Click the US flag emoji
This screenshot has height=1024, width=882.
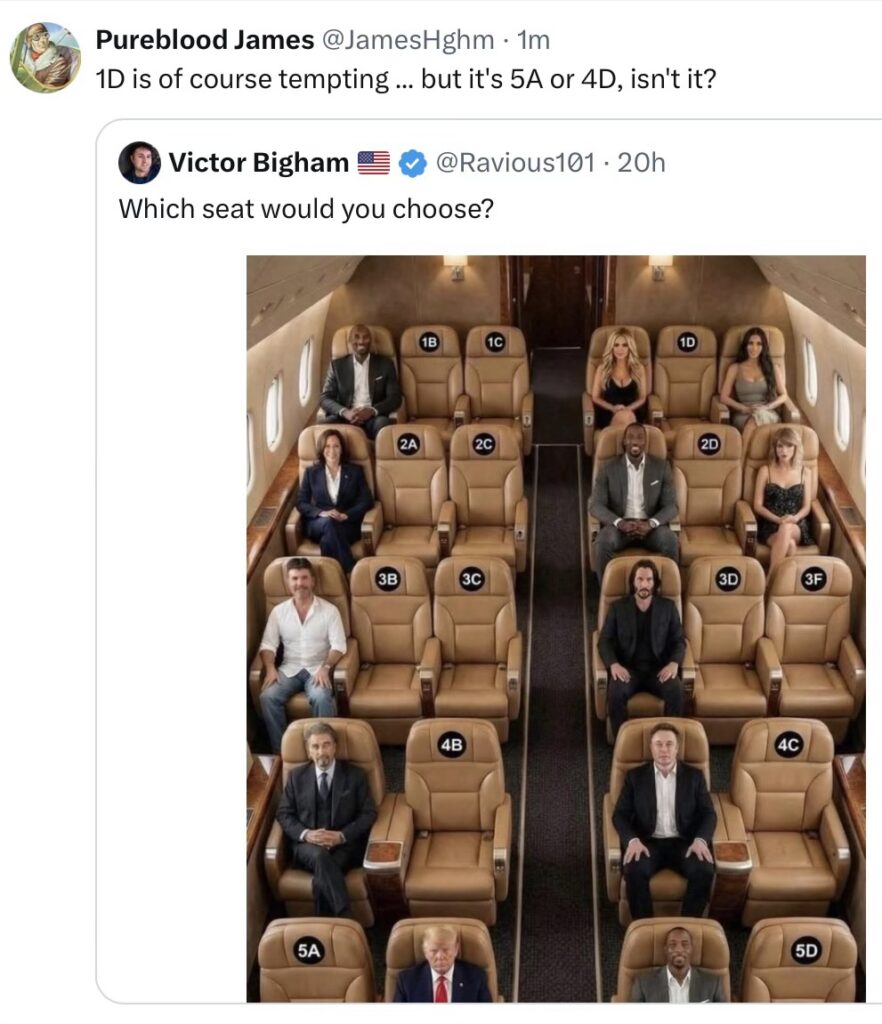point(374,162)
